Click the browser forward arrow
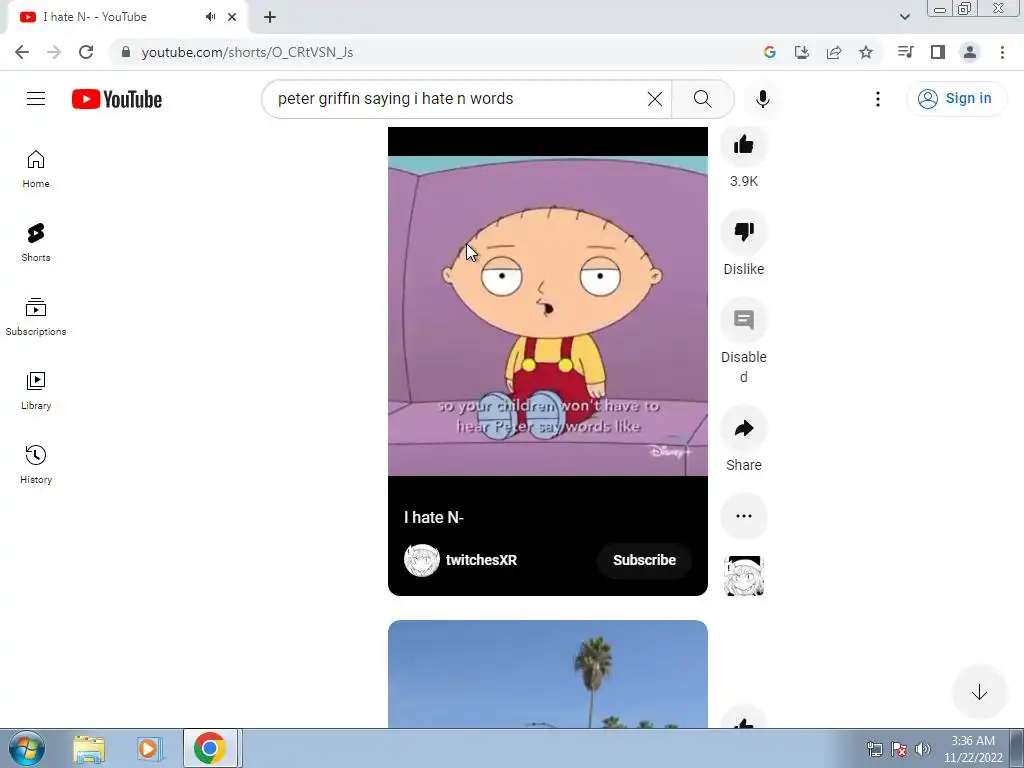Viewport: 1024px width, 768px height. point(54,52)
